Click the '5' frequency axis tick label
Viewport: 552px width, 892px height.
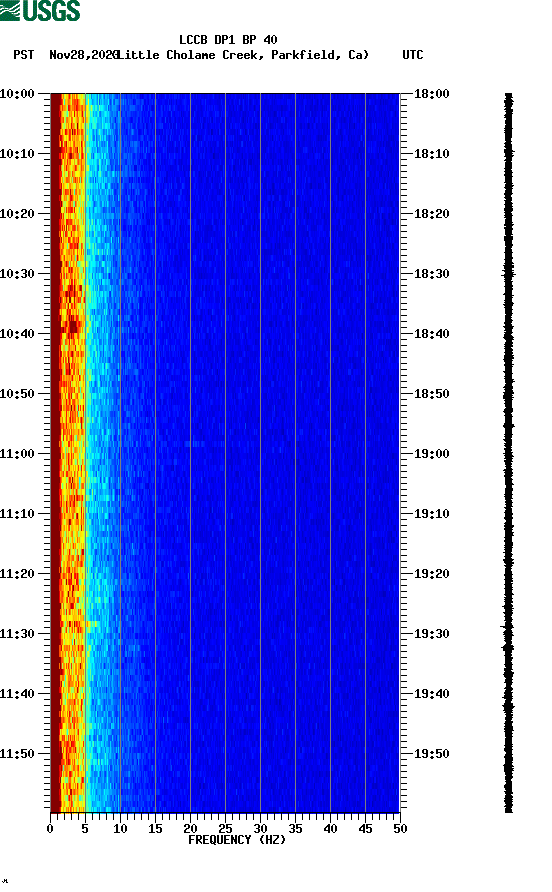click(85, 829)
